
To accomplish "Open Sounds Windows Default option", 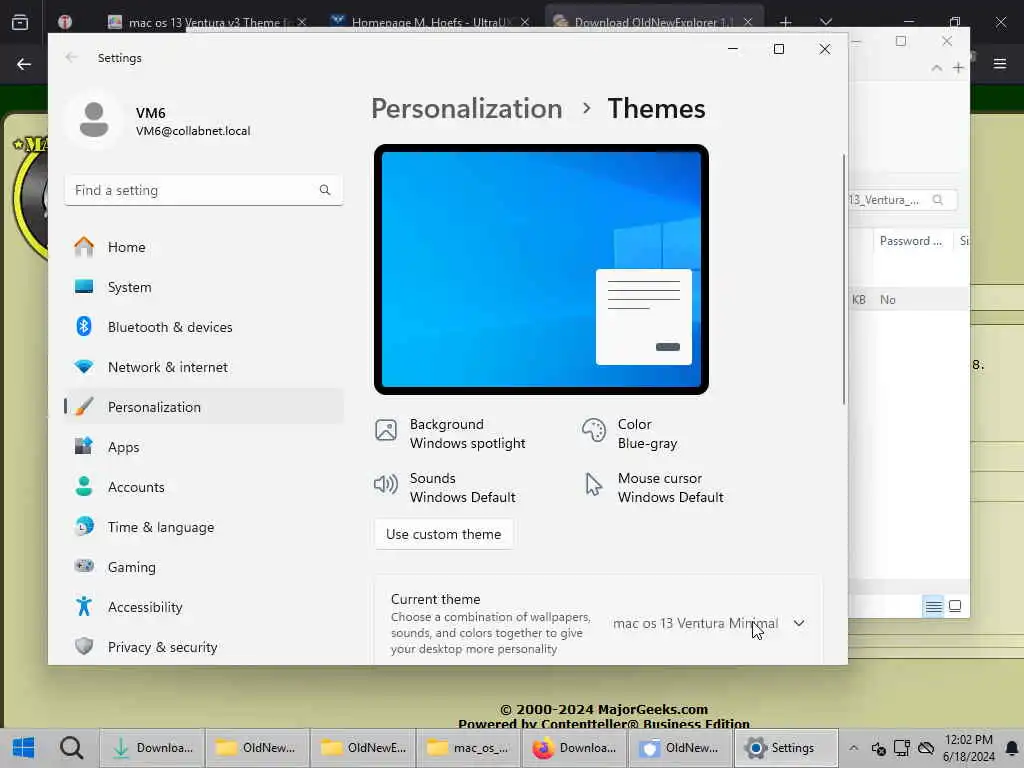I will pyautogui.click(x=445, y=488).
